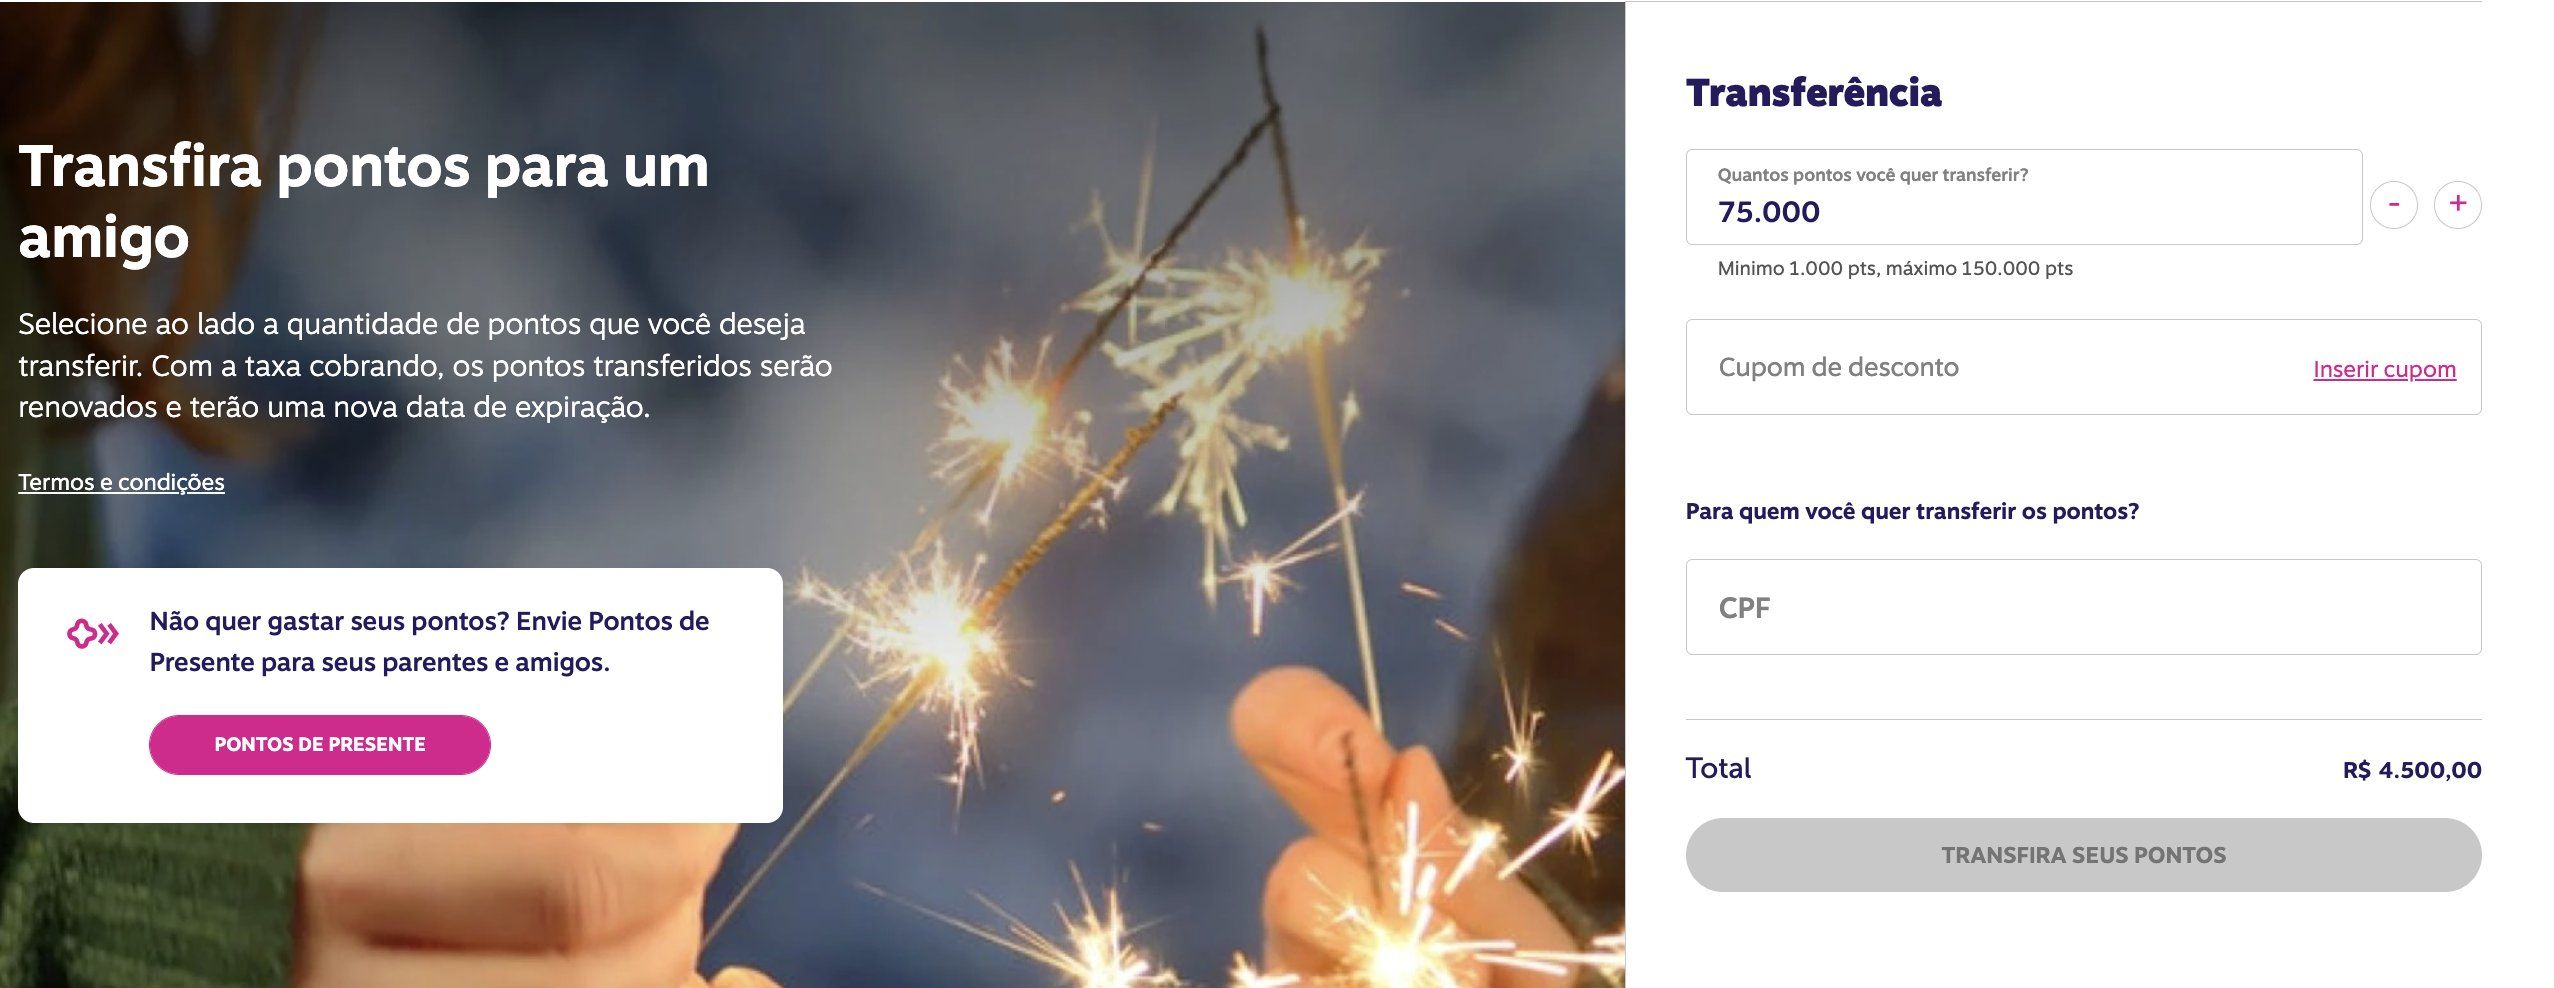Click the gift points promo card text
Screen dimensions: 2554x988
click(x=429, y=642)
